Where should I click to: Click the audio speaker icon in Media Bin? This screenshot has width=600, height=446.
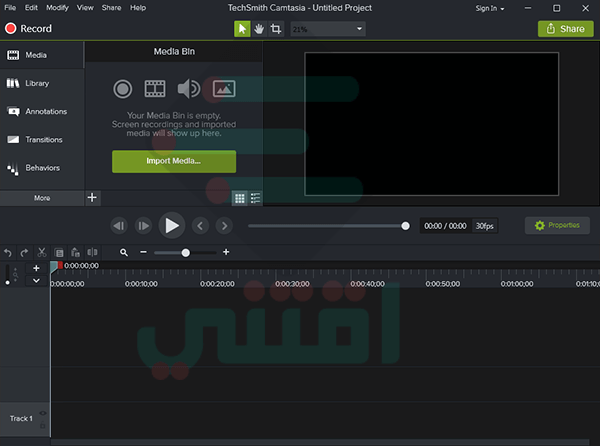[x=189, y=89]
